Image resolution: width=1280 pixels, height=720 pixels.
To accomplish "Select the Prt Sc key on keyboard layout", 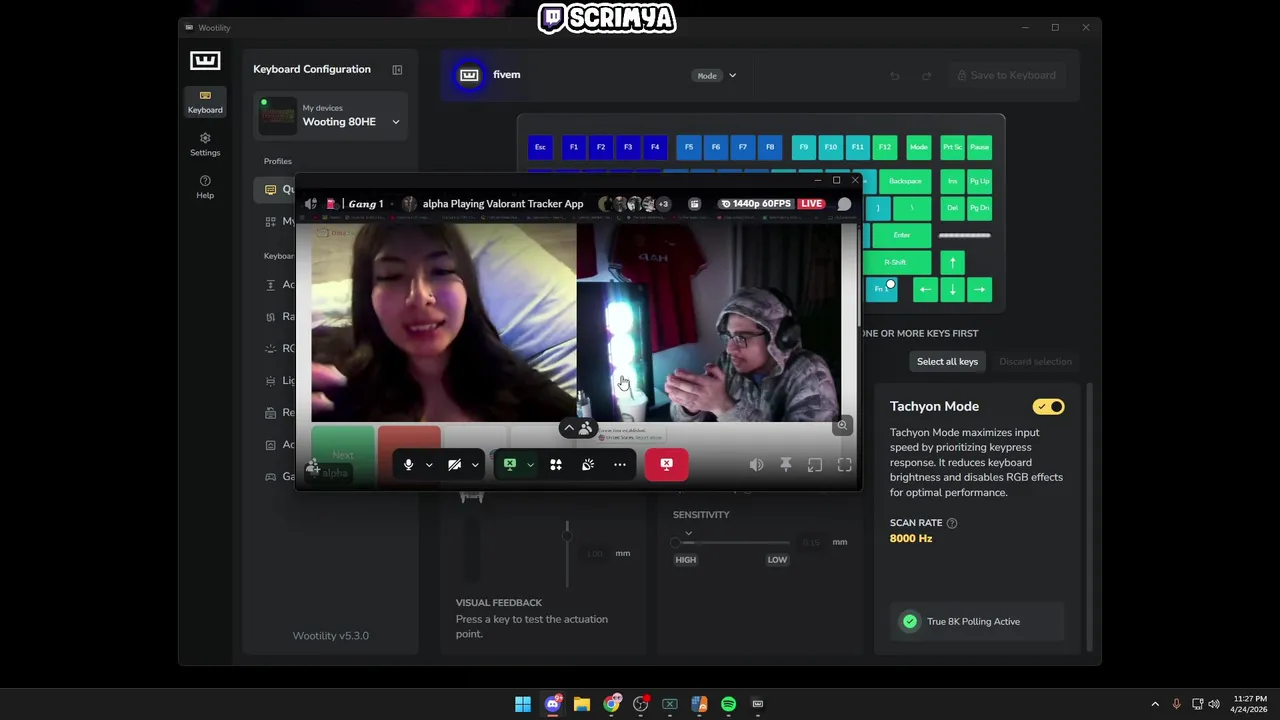I will click(x=953, y=147).
